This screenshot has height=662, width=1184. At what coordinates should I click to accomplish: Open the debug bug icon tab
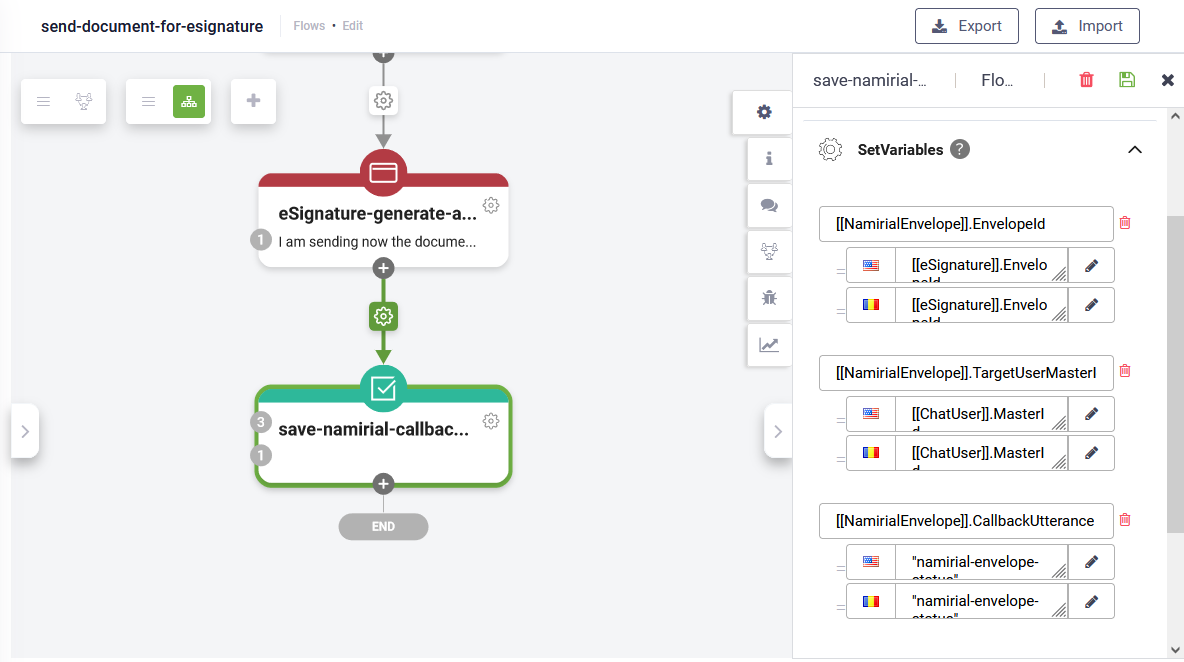(768, 297)
